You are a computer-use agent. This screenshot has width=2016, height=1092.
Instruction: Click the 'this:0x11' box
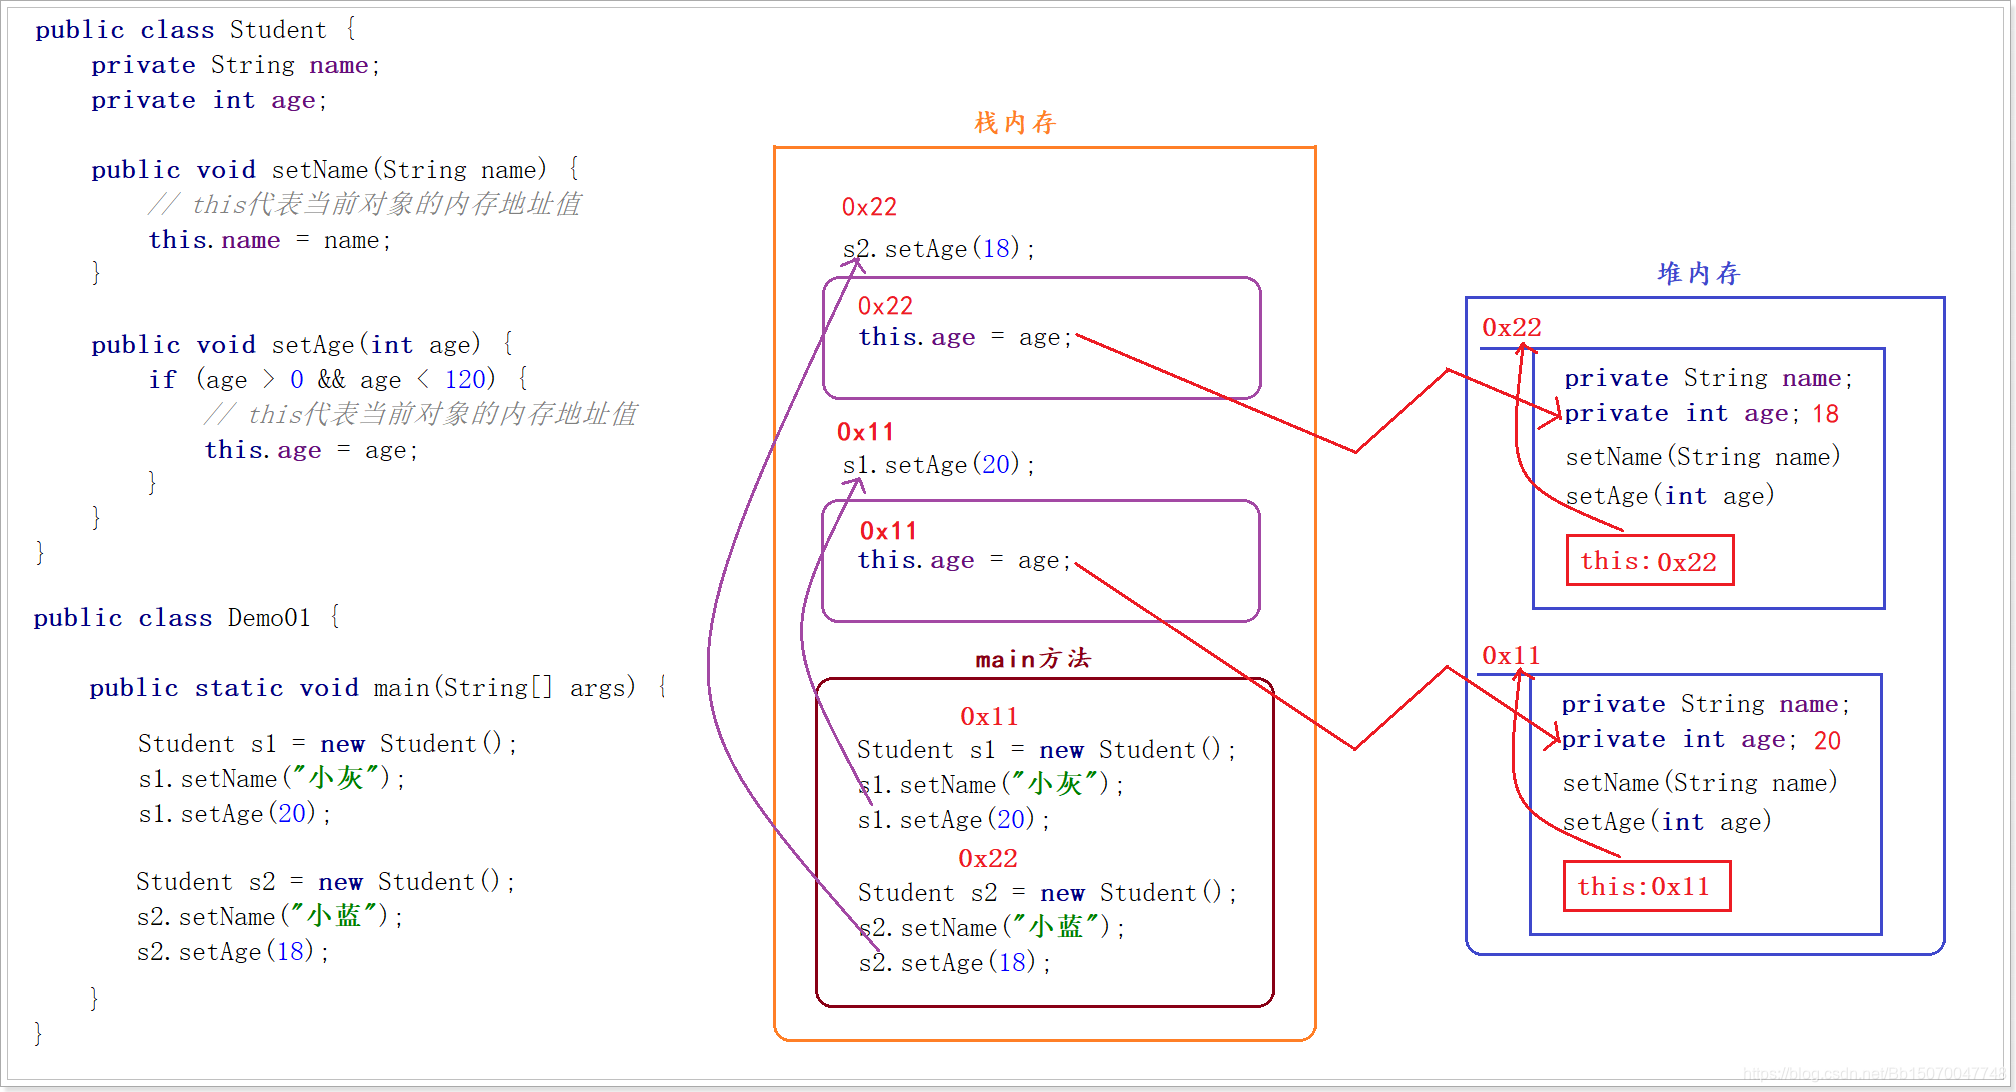coord(1646,887)
